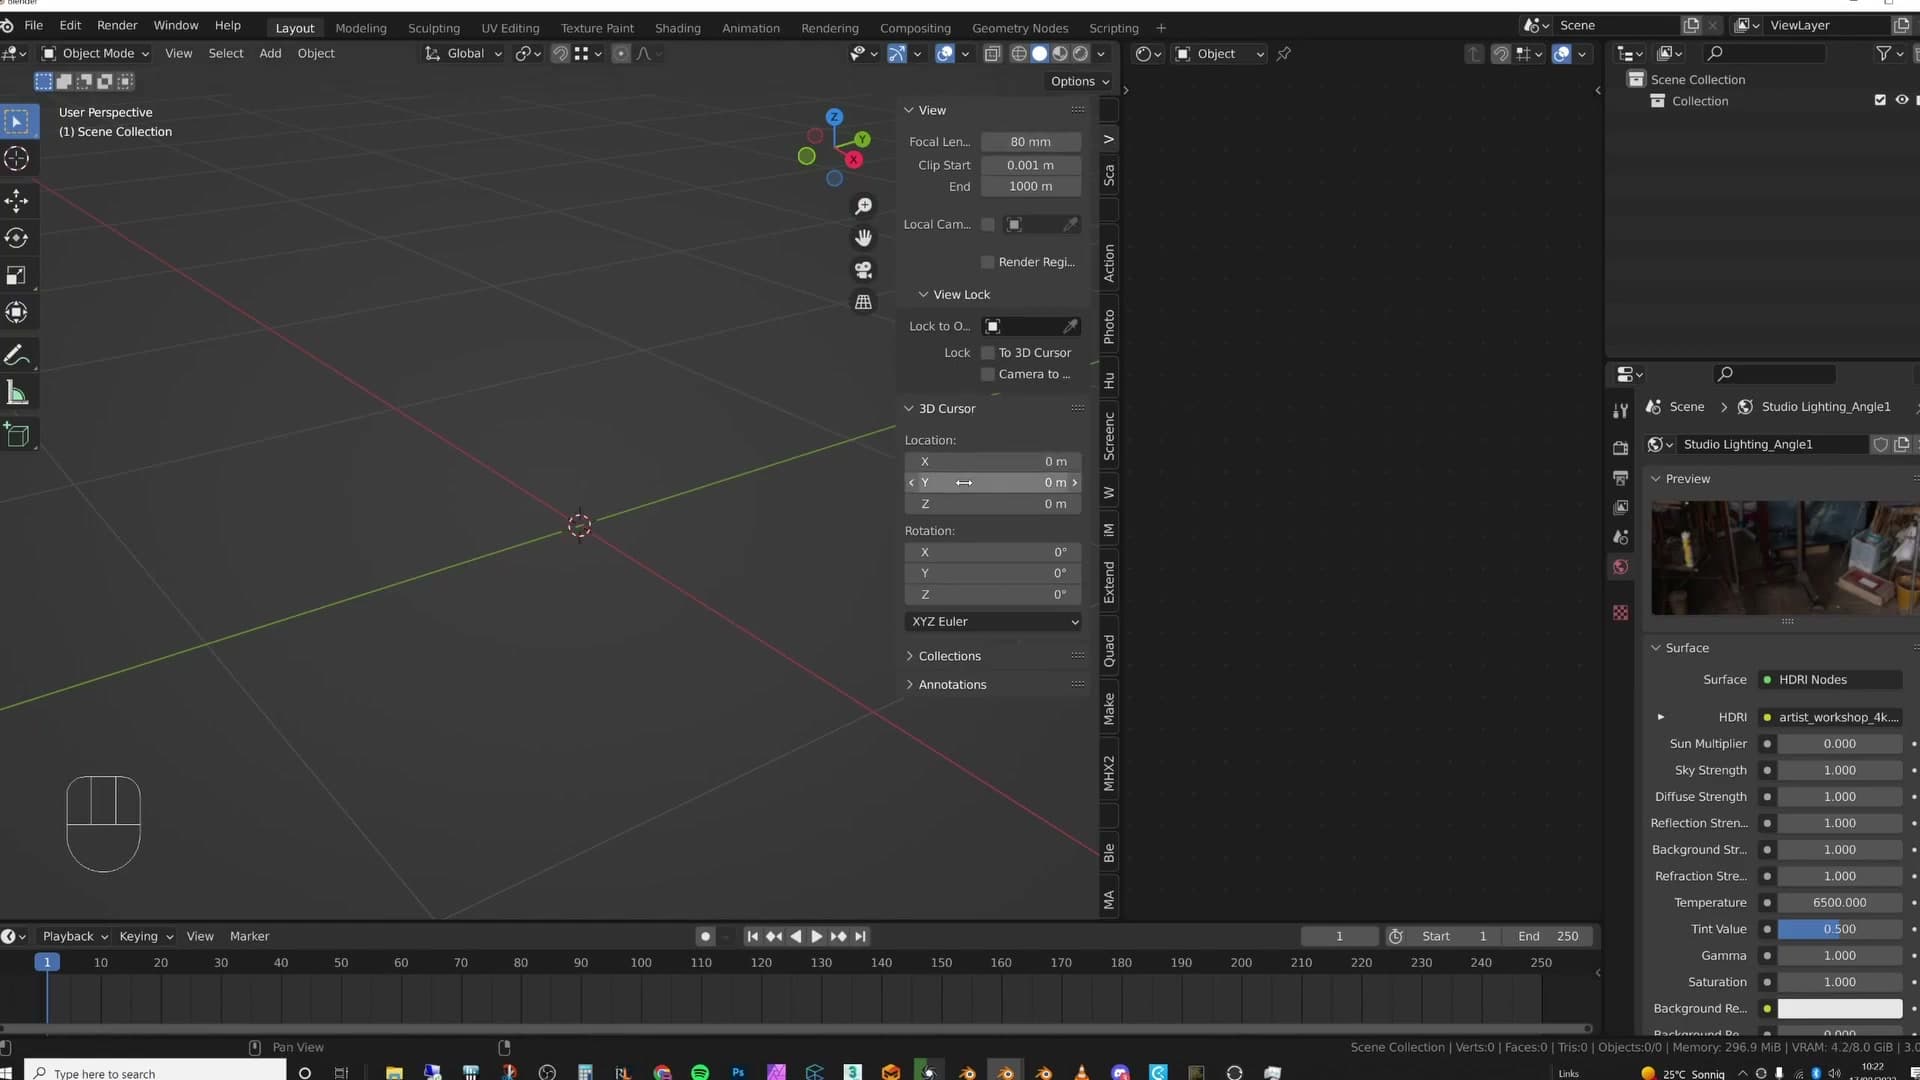
Task: Toggle Collection exclude checkbox in outliner
Action: tap(1880, 100)
